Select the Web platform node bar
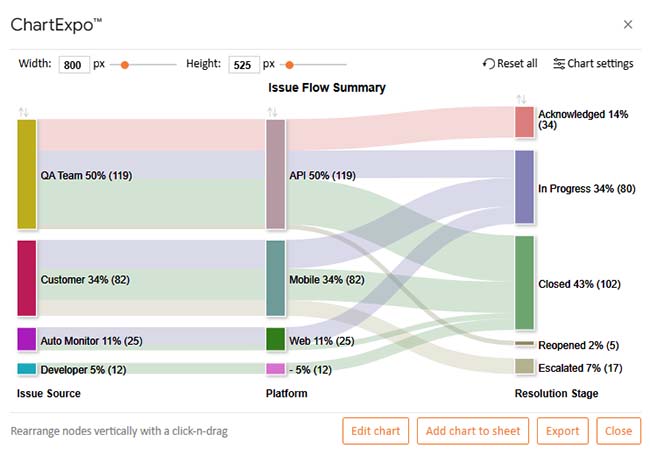The image size is (650, 468). point(276,339)
